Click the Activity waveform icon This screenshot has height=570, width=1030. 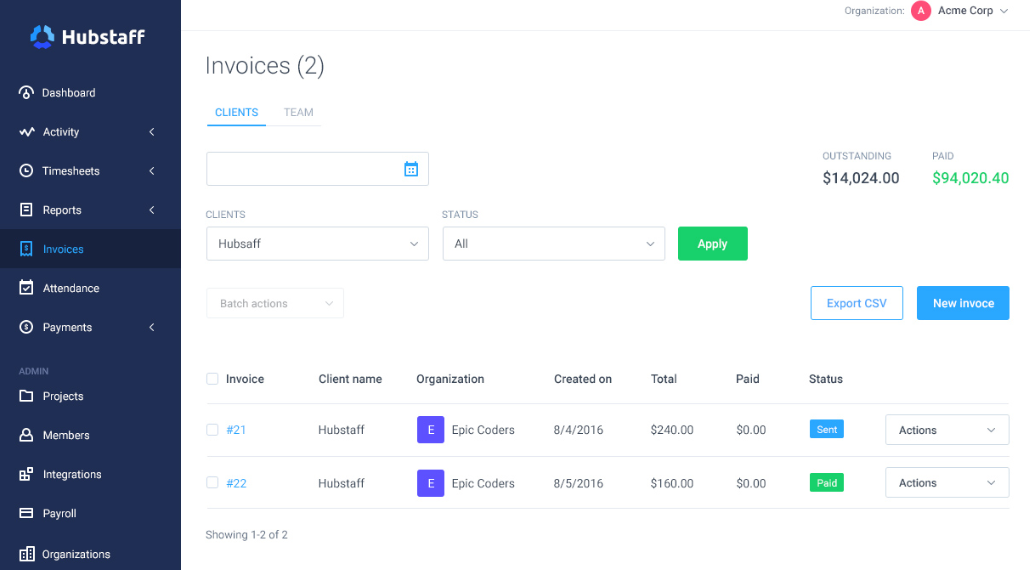(26, 132)
